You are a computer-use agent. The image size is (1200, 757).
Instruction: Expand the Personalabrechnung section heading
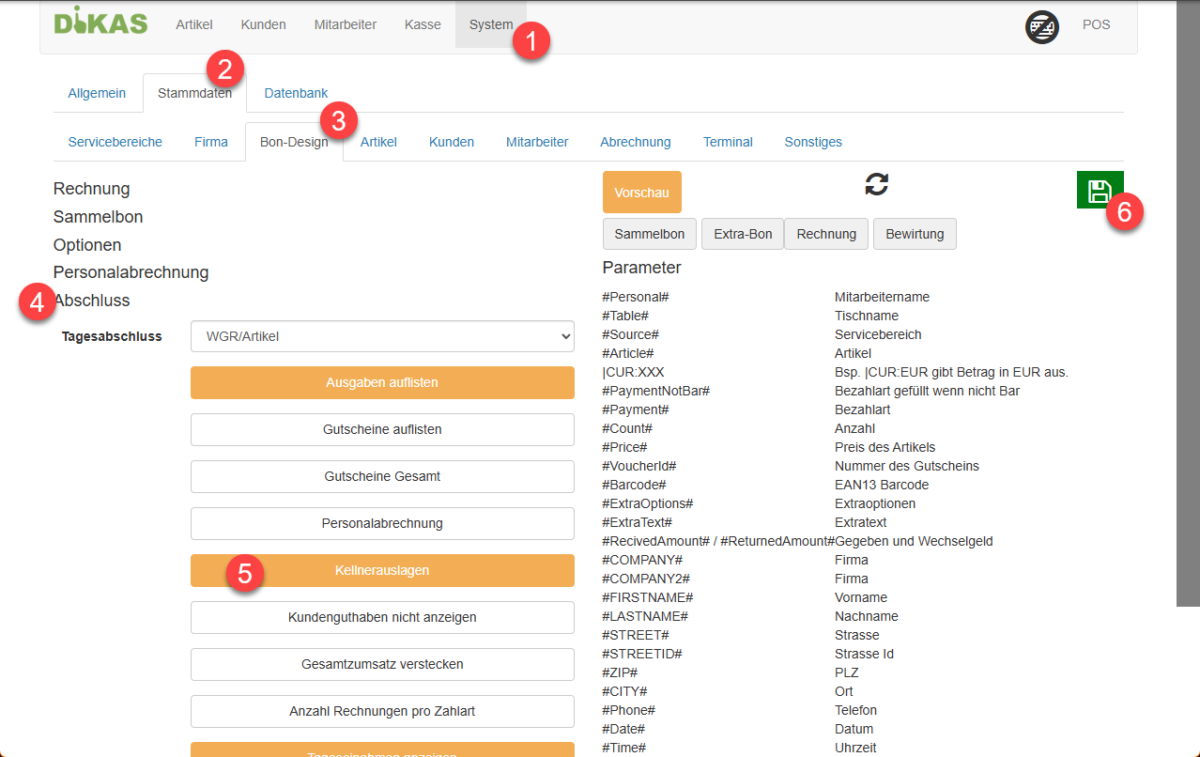[131, 273]
